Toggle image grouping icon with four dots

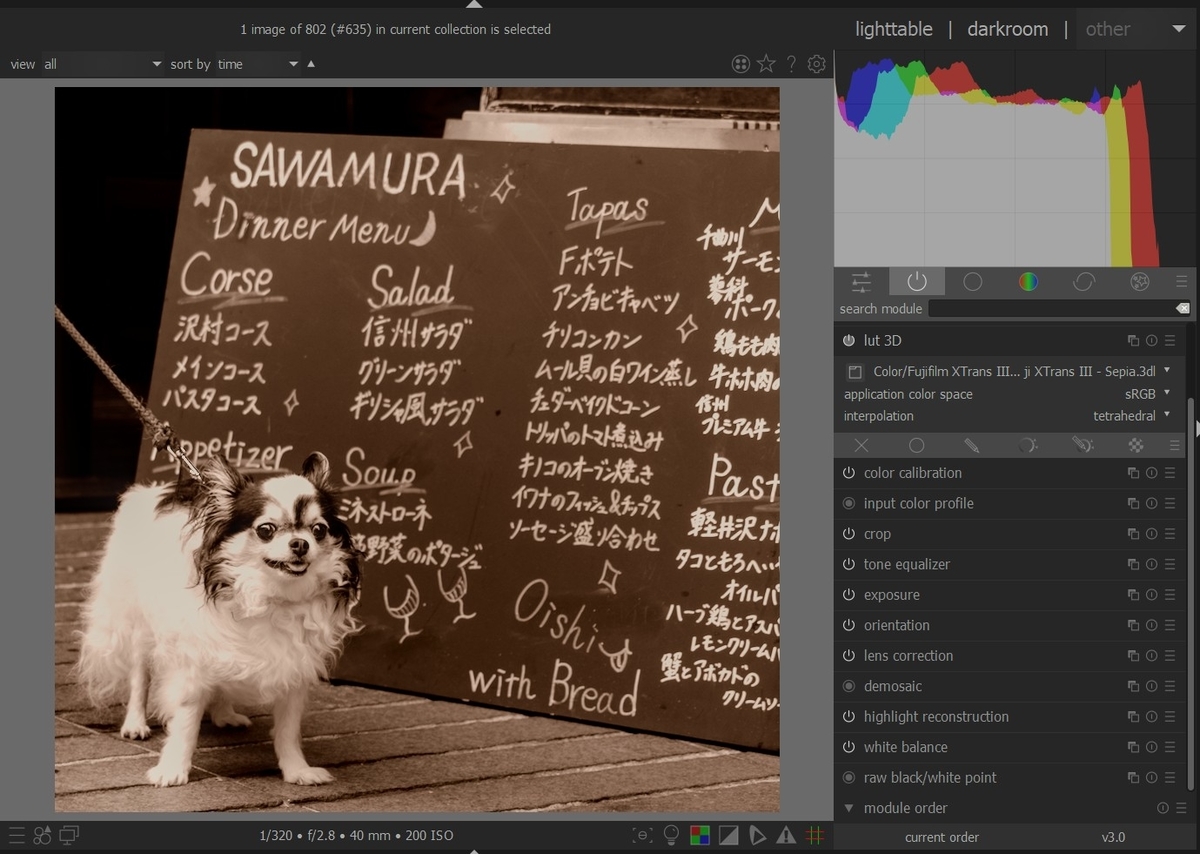coord(741,64)
